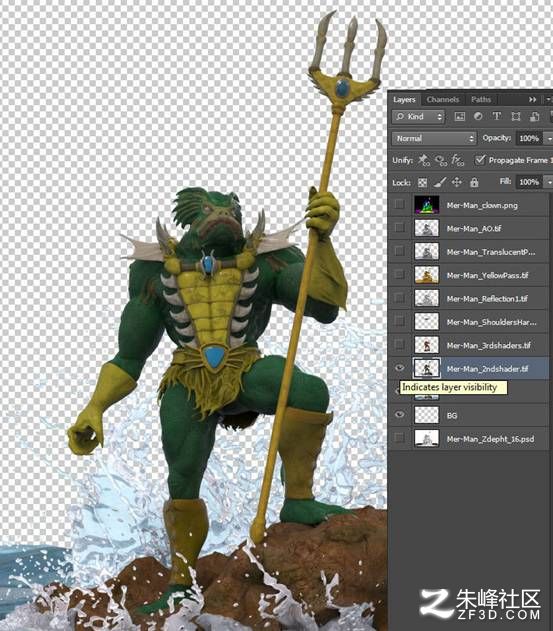Open the Kind filter dropdown
553x631 pixels.
418,117
